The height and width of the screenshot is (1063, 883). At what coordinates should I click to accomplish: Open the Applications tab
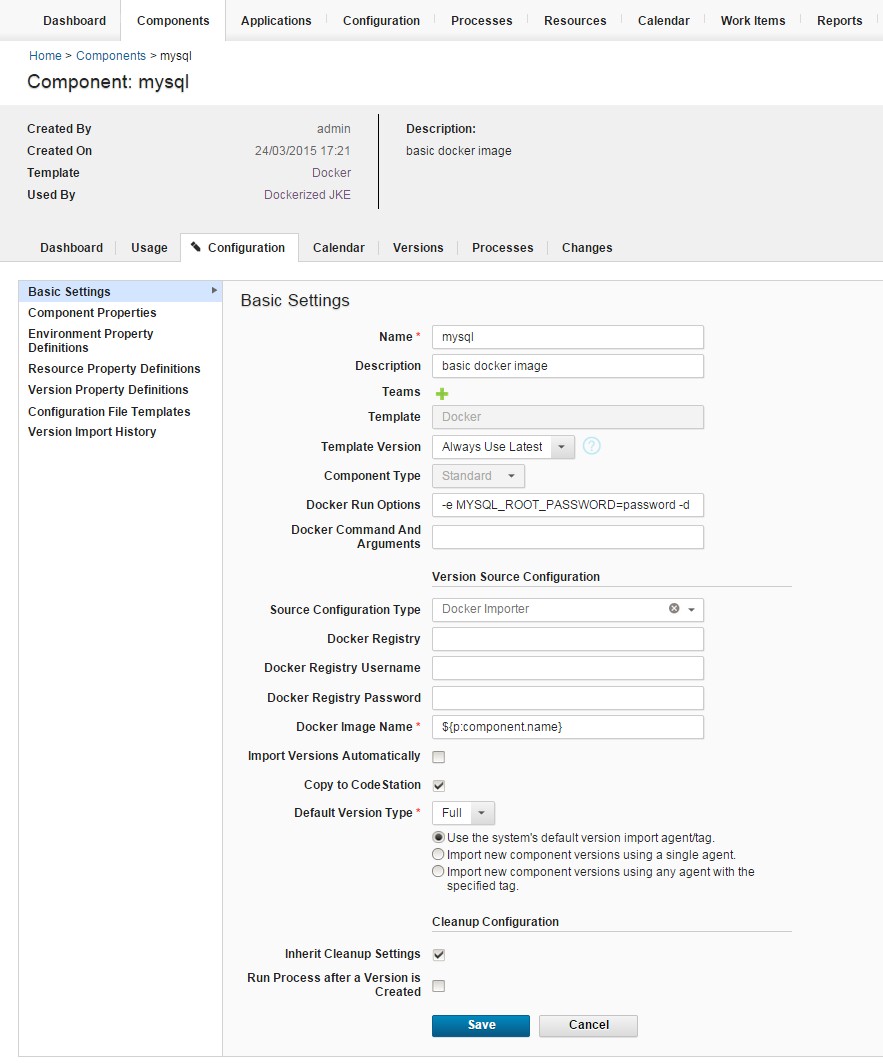coord(276,20)
